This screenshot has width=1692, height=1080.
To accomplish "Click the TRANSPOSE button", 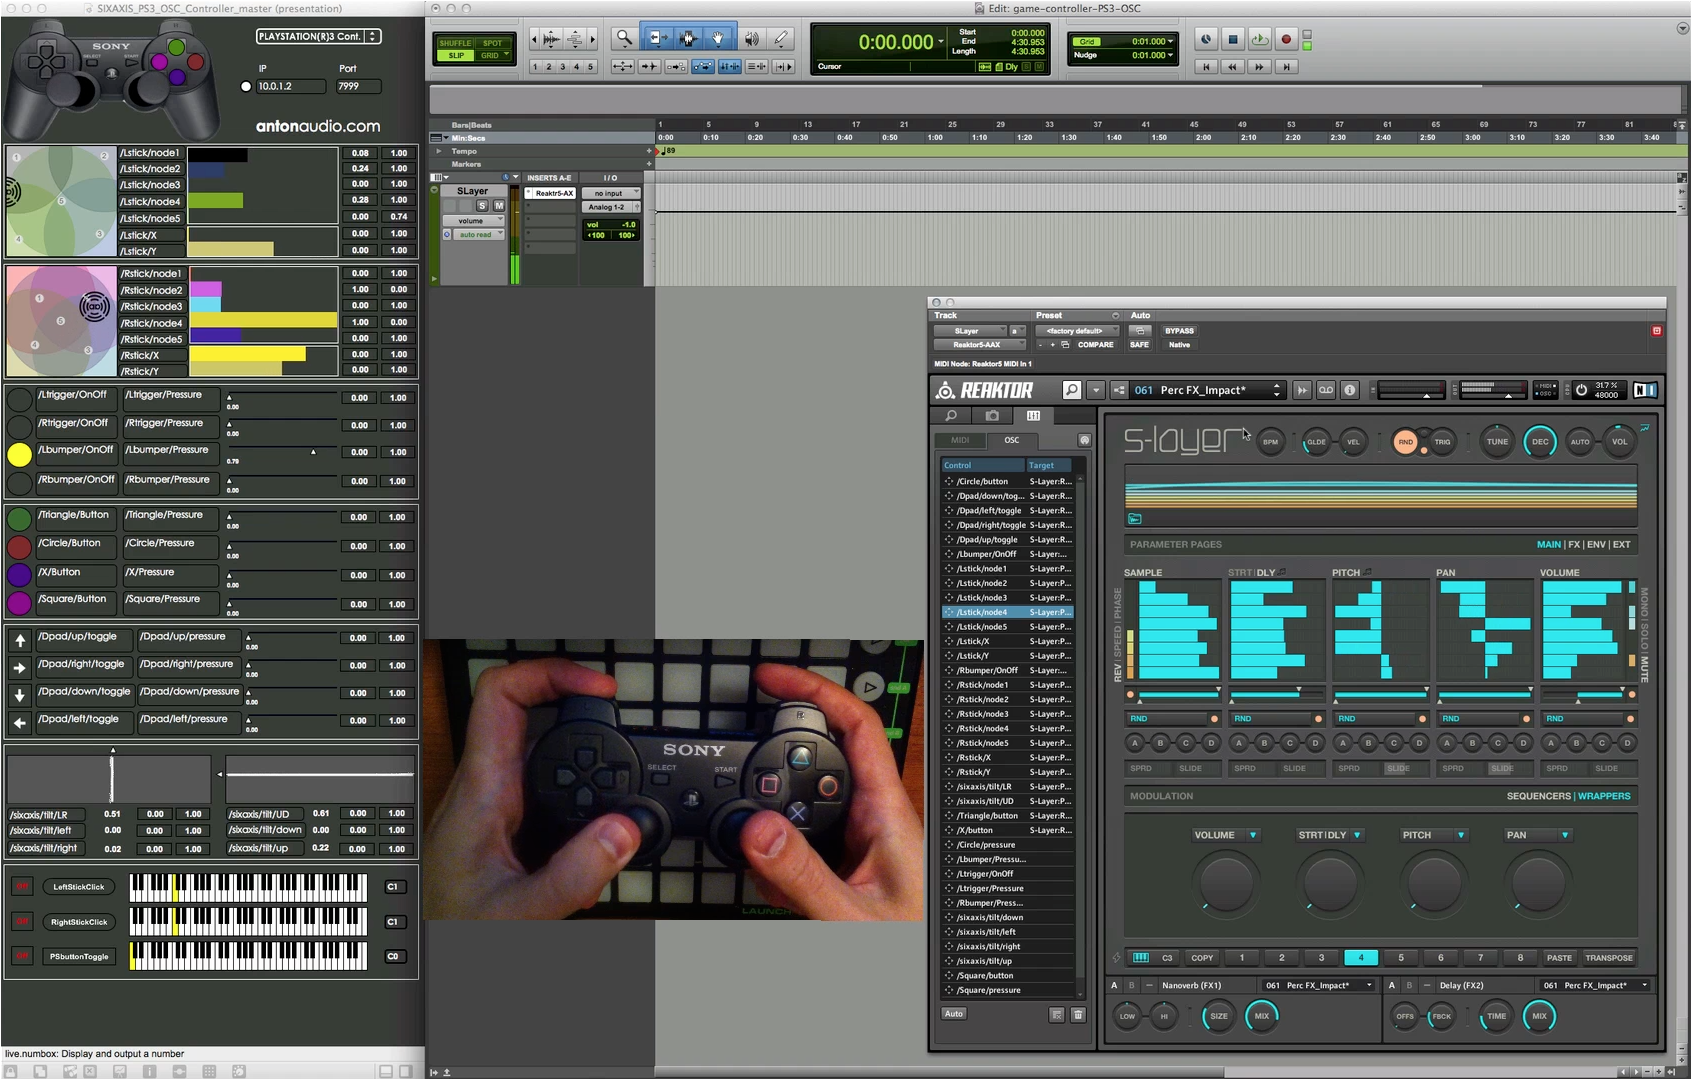I will click(1609, 958).
